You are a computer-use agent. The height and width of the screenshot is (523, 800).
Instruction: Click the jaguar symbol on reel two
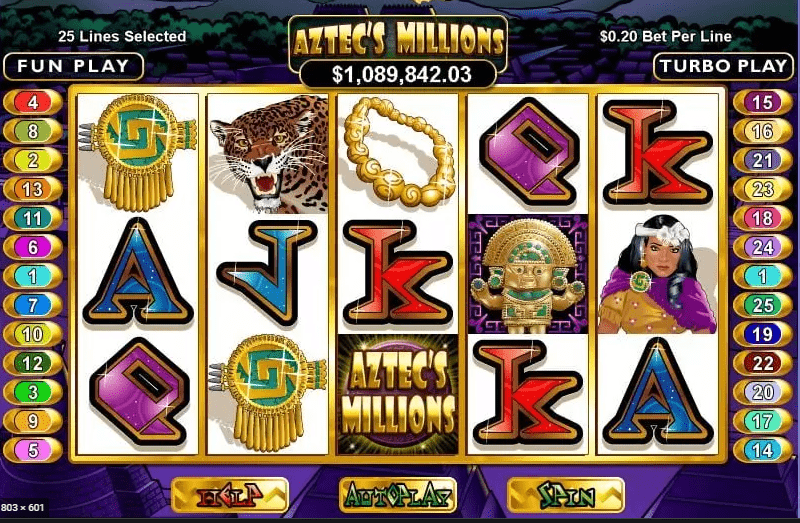(268, 154)
